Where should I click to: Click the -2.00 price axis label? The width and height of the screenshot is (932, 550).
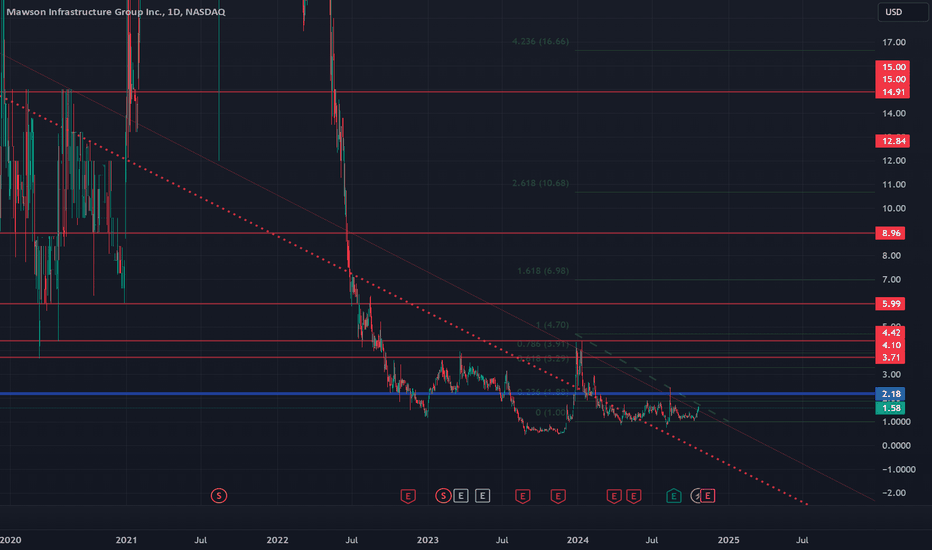click(x=894, y=493)
